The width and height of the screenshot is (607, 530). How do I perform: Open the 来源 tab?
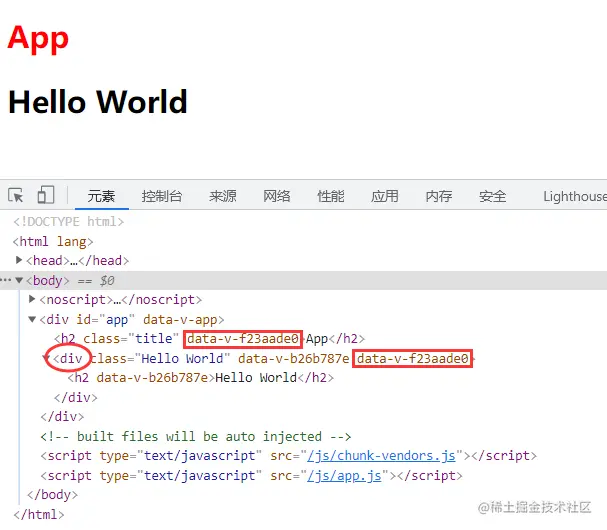click(223, 196)
